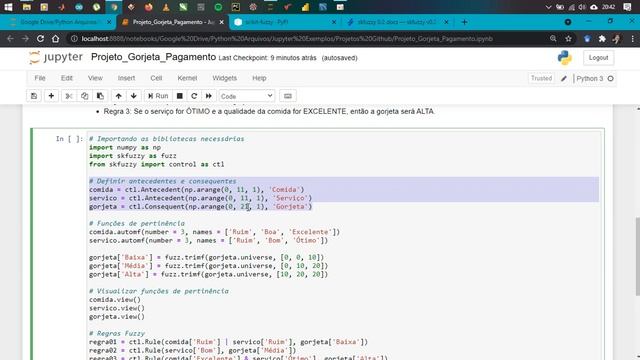Open the Help menu
This screenshot has width=640, height=360.
(x=259, y=78)
